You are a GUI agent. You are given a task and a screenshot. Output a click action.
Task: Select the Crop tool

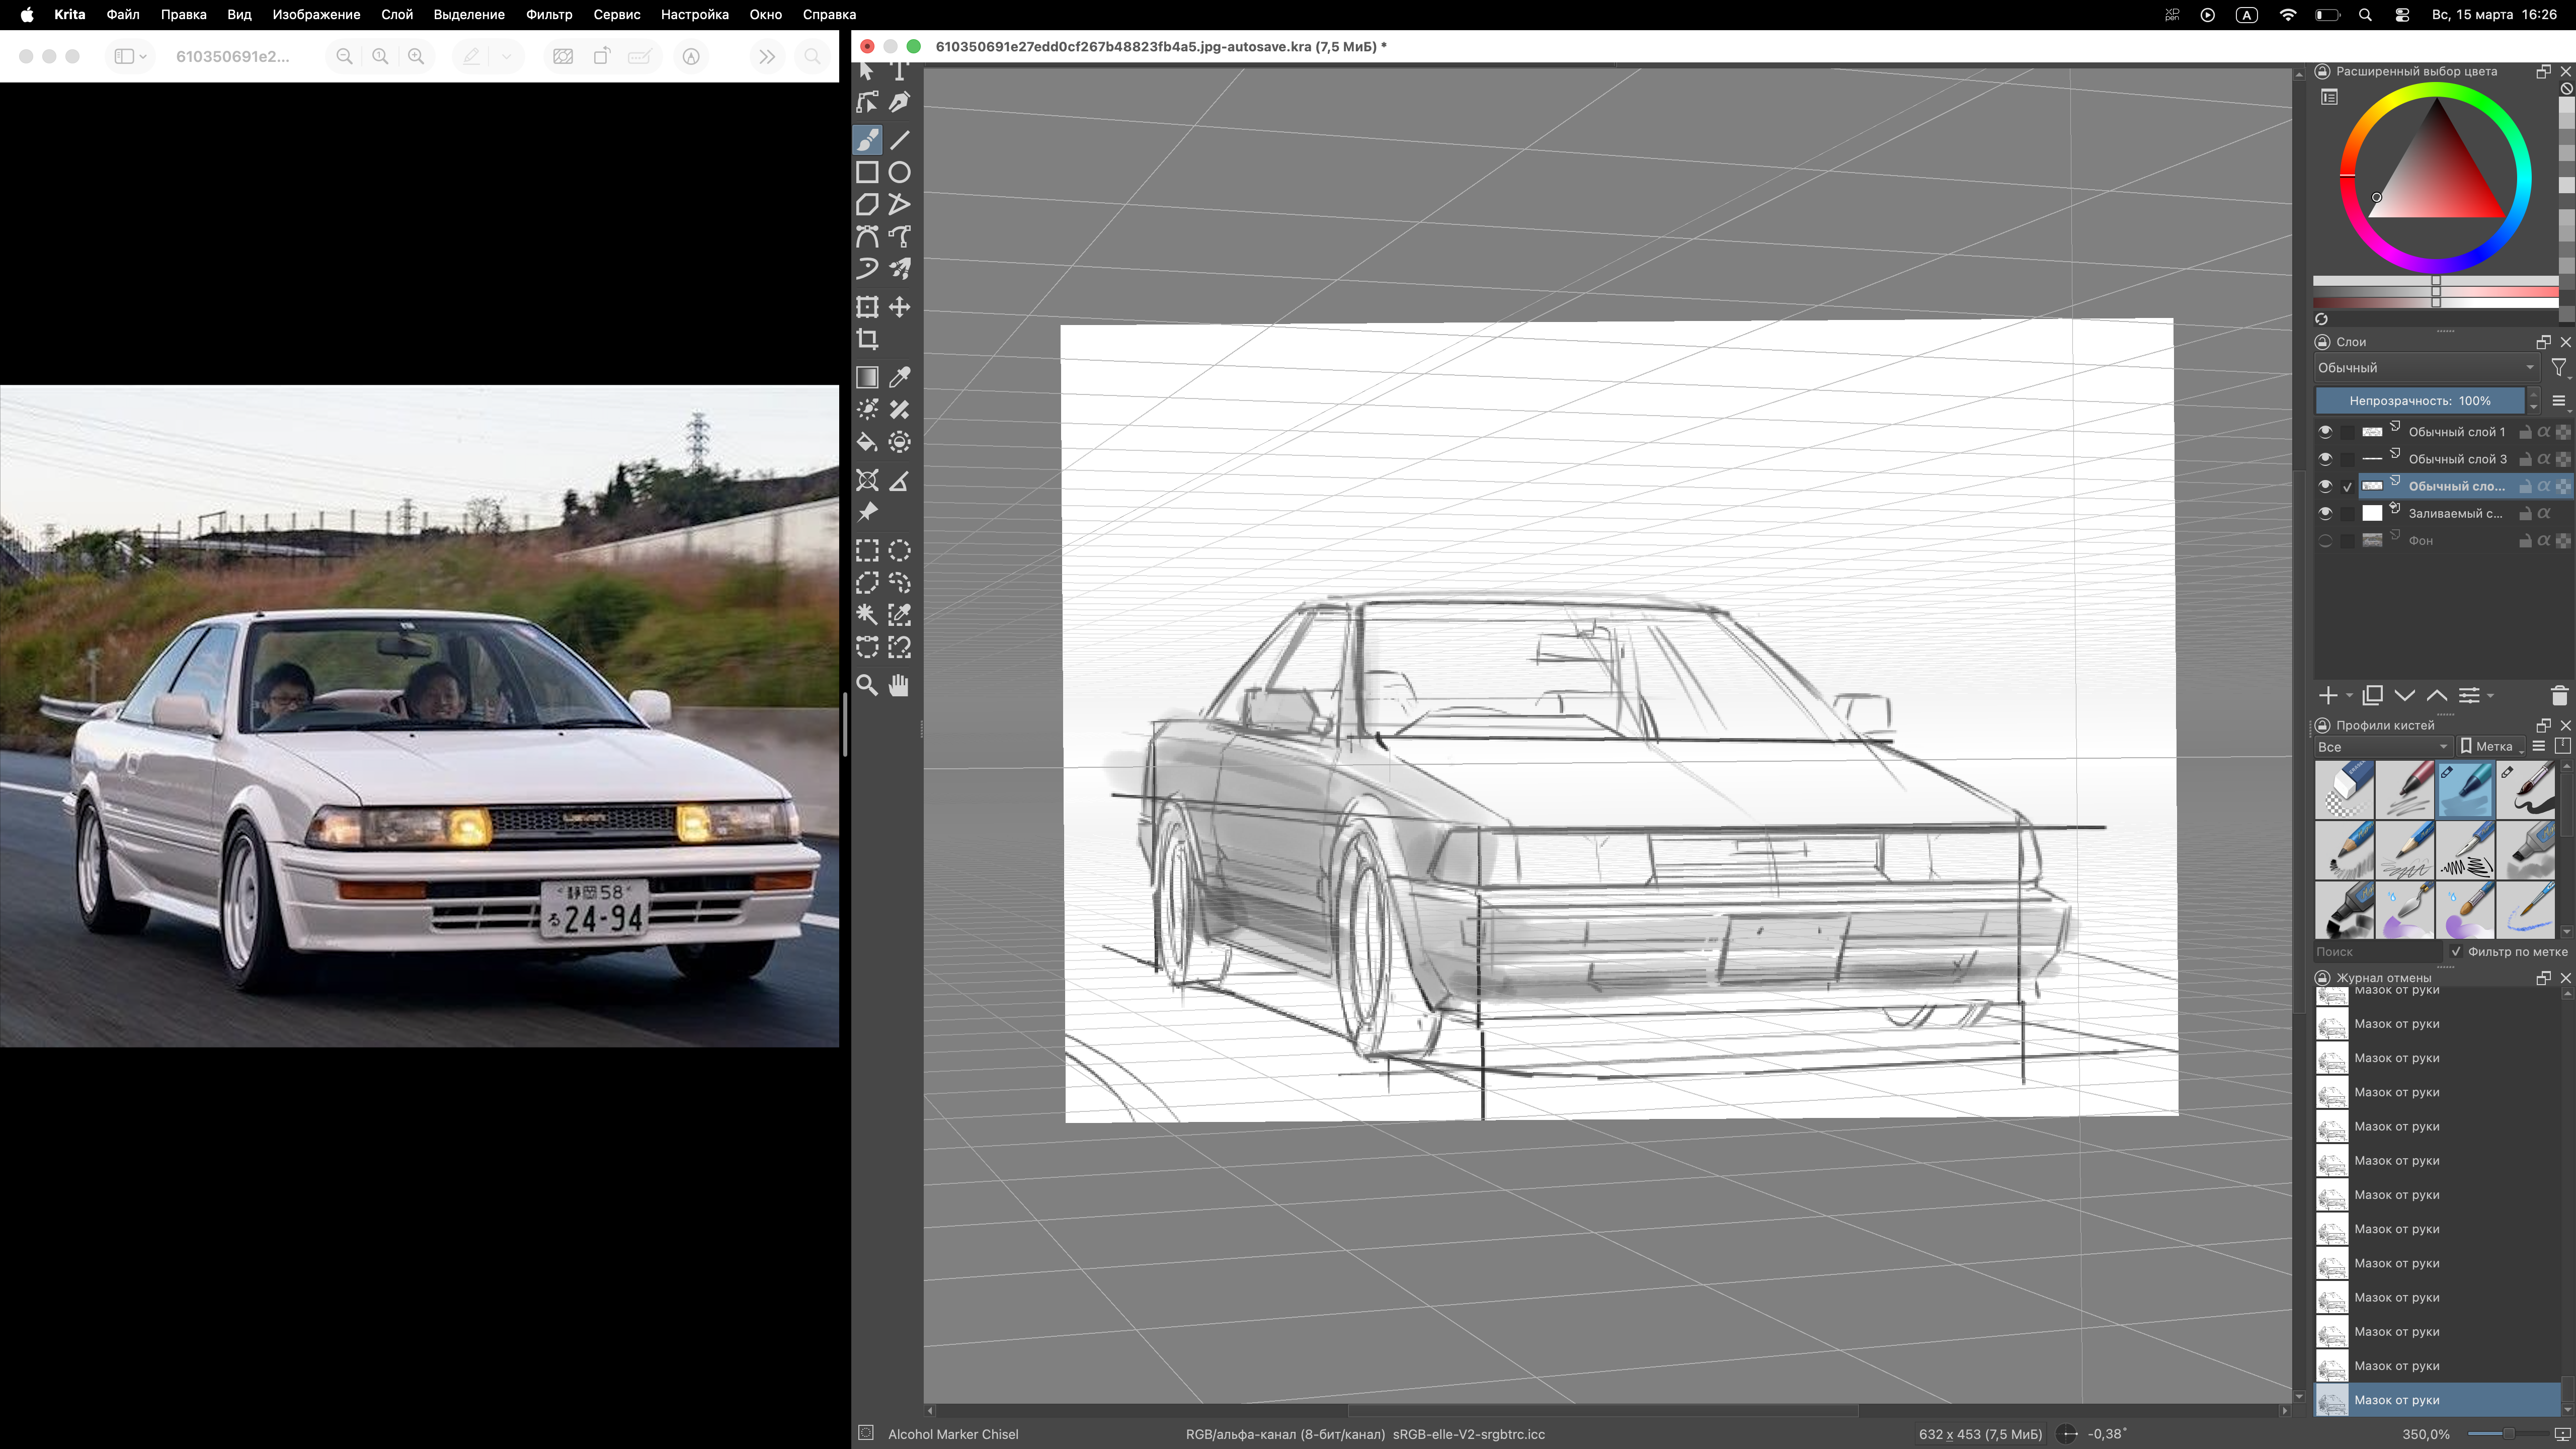[x=867, y=340]
